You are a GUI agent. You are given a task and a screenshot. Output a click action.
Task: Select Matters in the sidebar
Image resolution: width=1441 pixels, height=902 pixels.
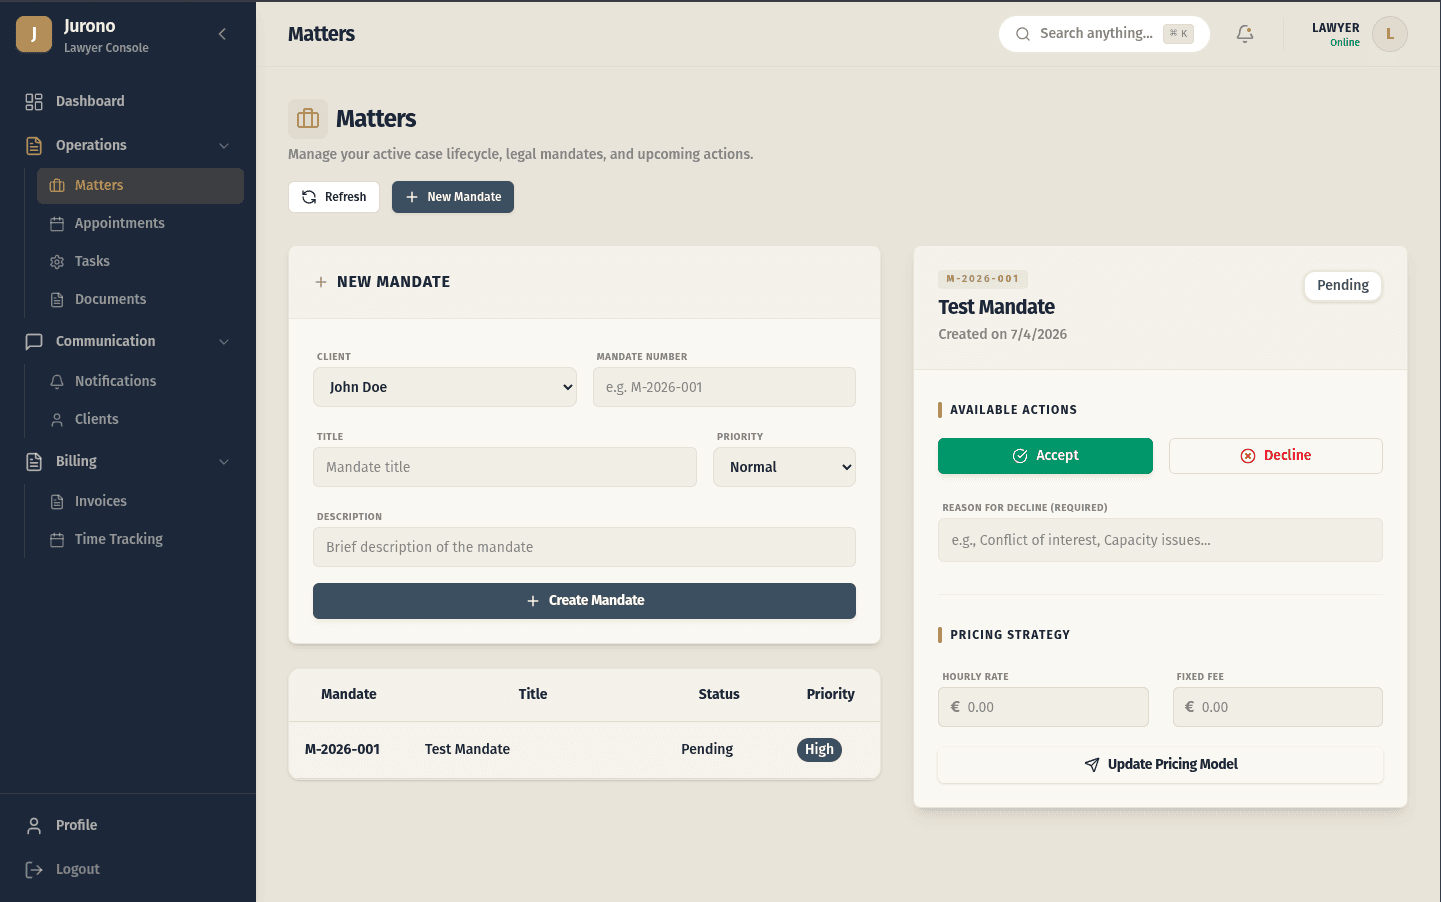click(x=140, y=185)
